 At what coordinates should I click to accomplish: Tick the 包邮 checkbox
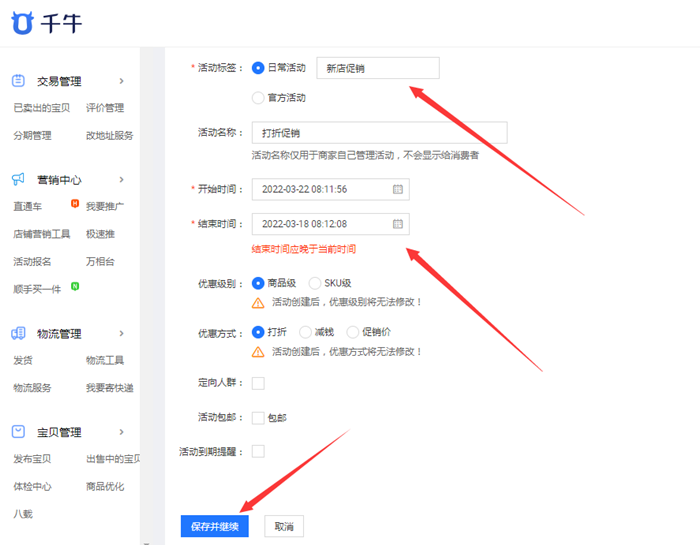[258, 417]
